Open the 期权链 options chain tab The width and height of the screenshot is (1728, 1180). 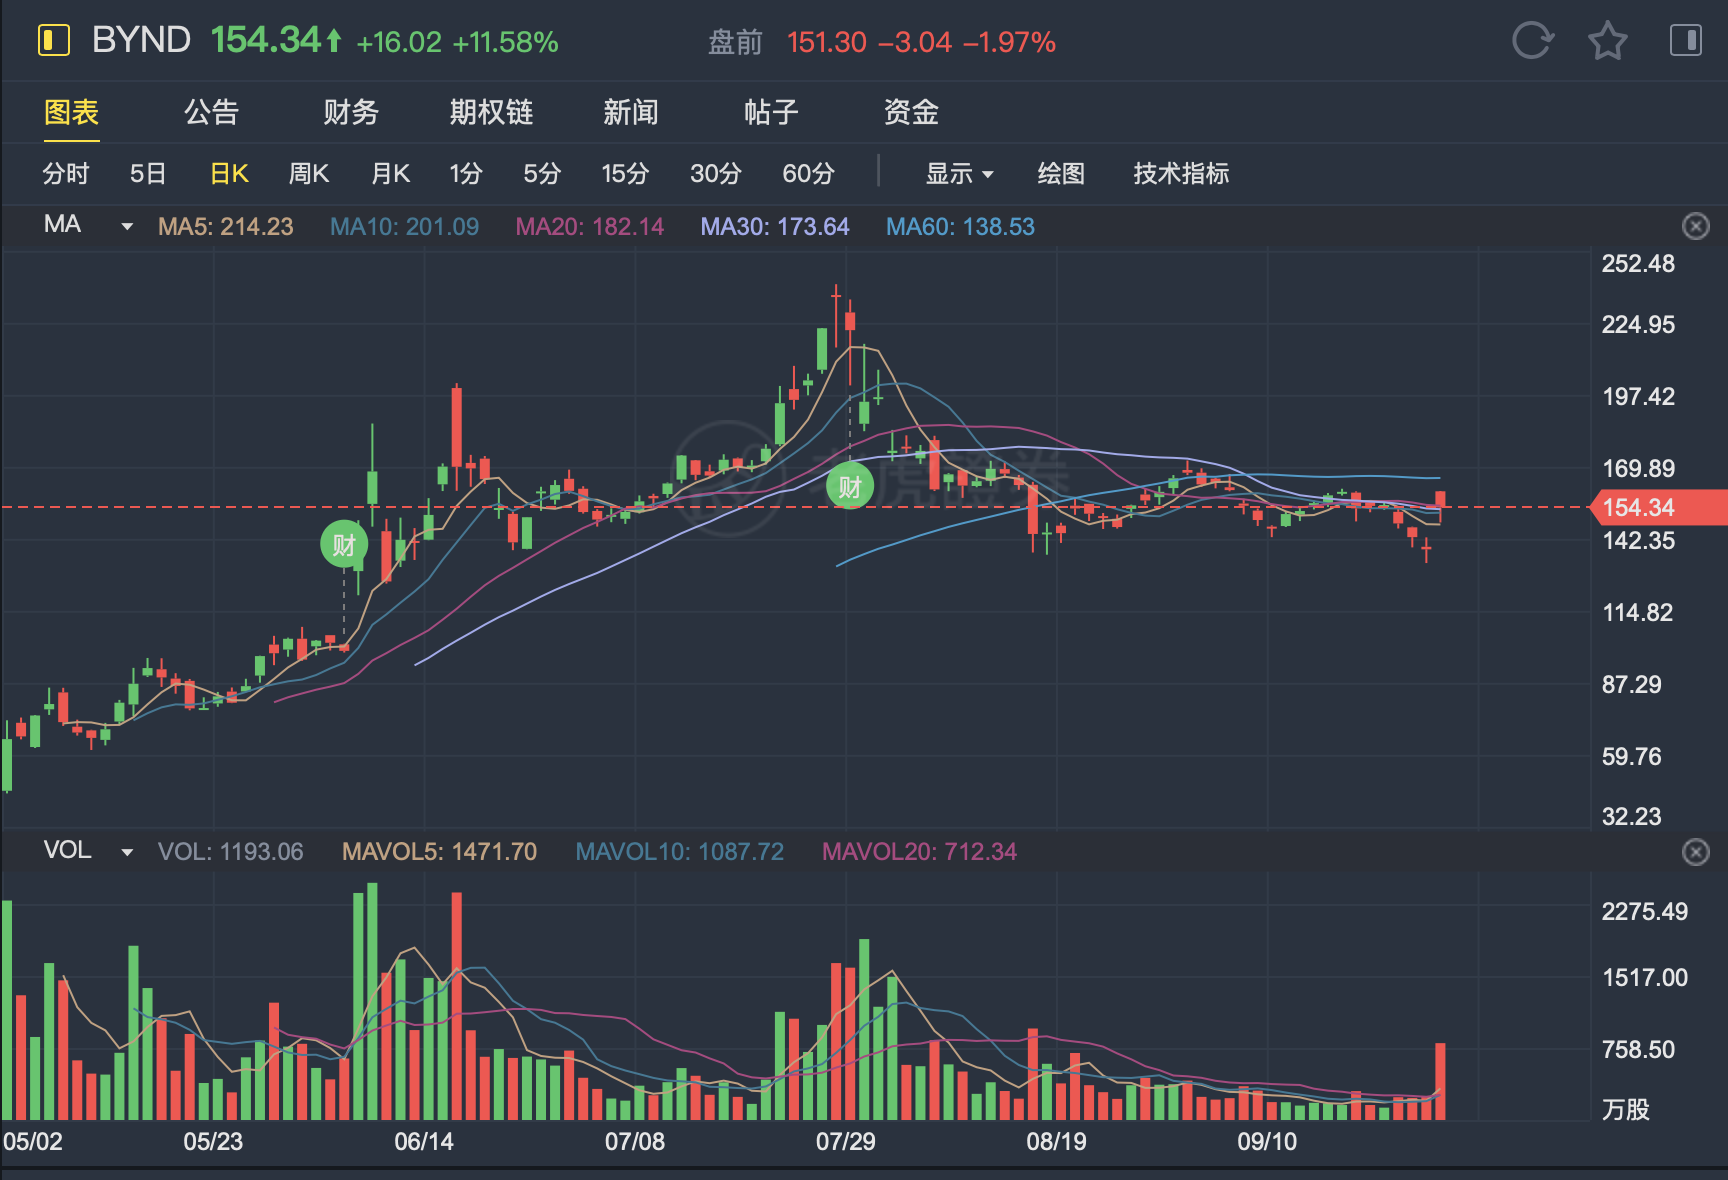coord(491,112)
